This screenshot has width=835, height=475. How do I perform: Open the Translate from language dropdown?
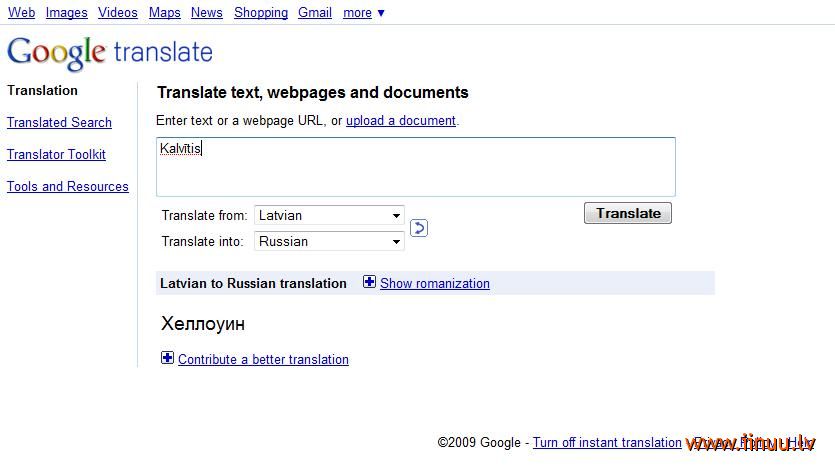(x=329, y=215)
